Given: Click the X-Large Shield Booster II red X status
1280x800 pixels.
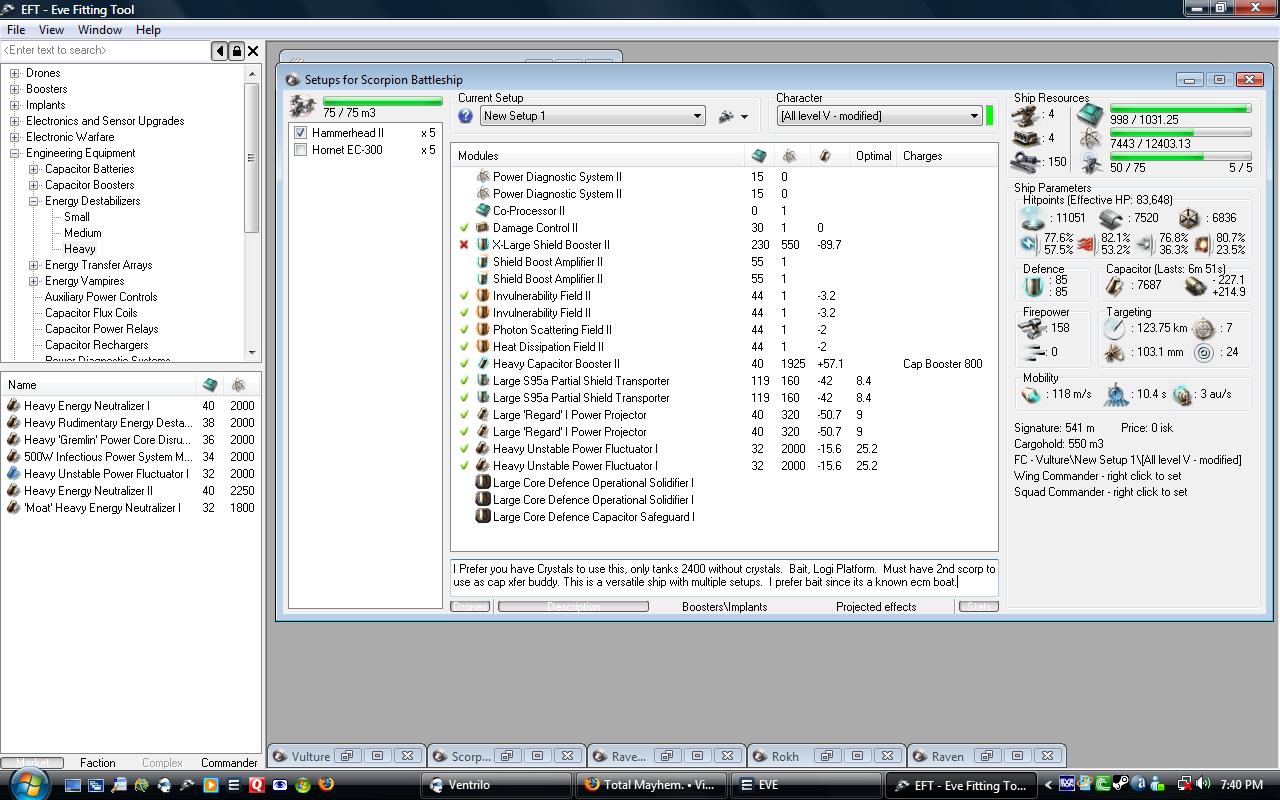Looking at the screenshot, I should click(464, 245).
